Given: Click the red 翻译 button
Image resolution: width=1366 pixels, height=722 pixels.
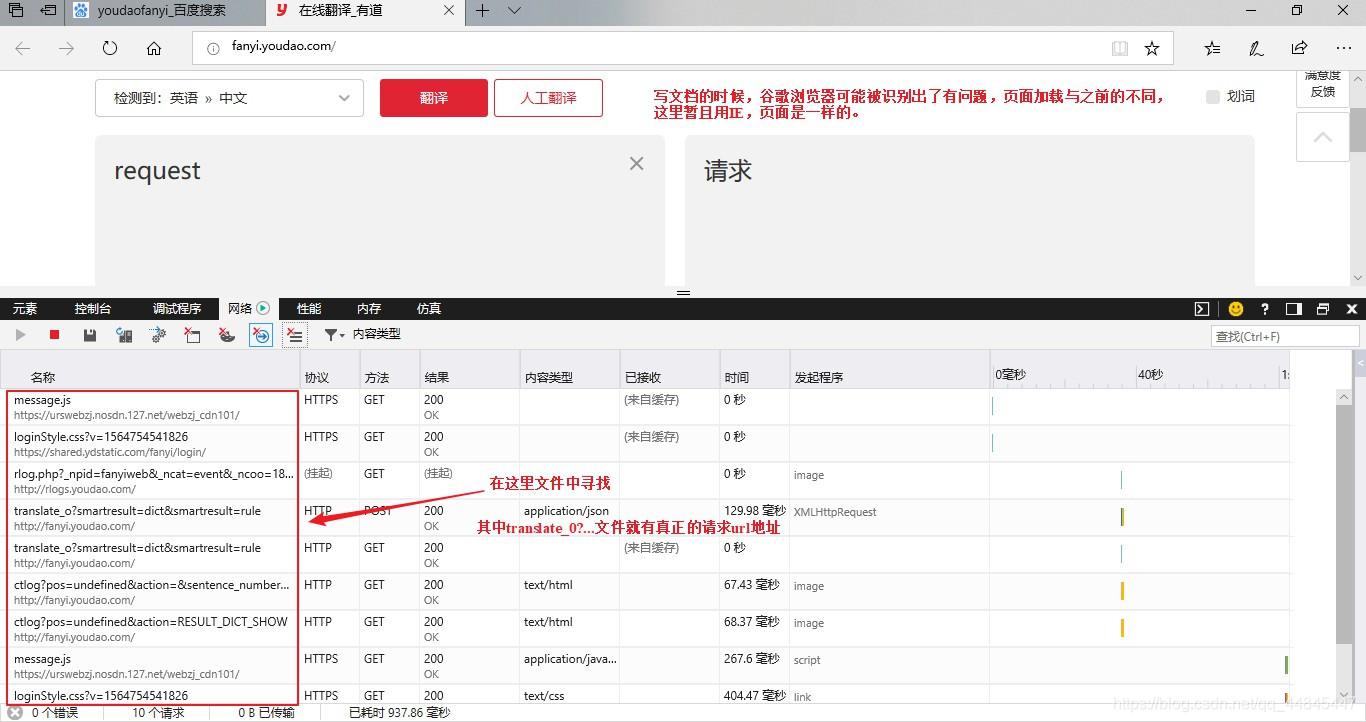Looking at the screenshot, I should pos(434,98).
